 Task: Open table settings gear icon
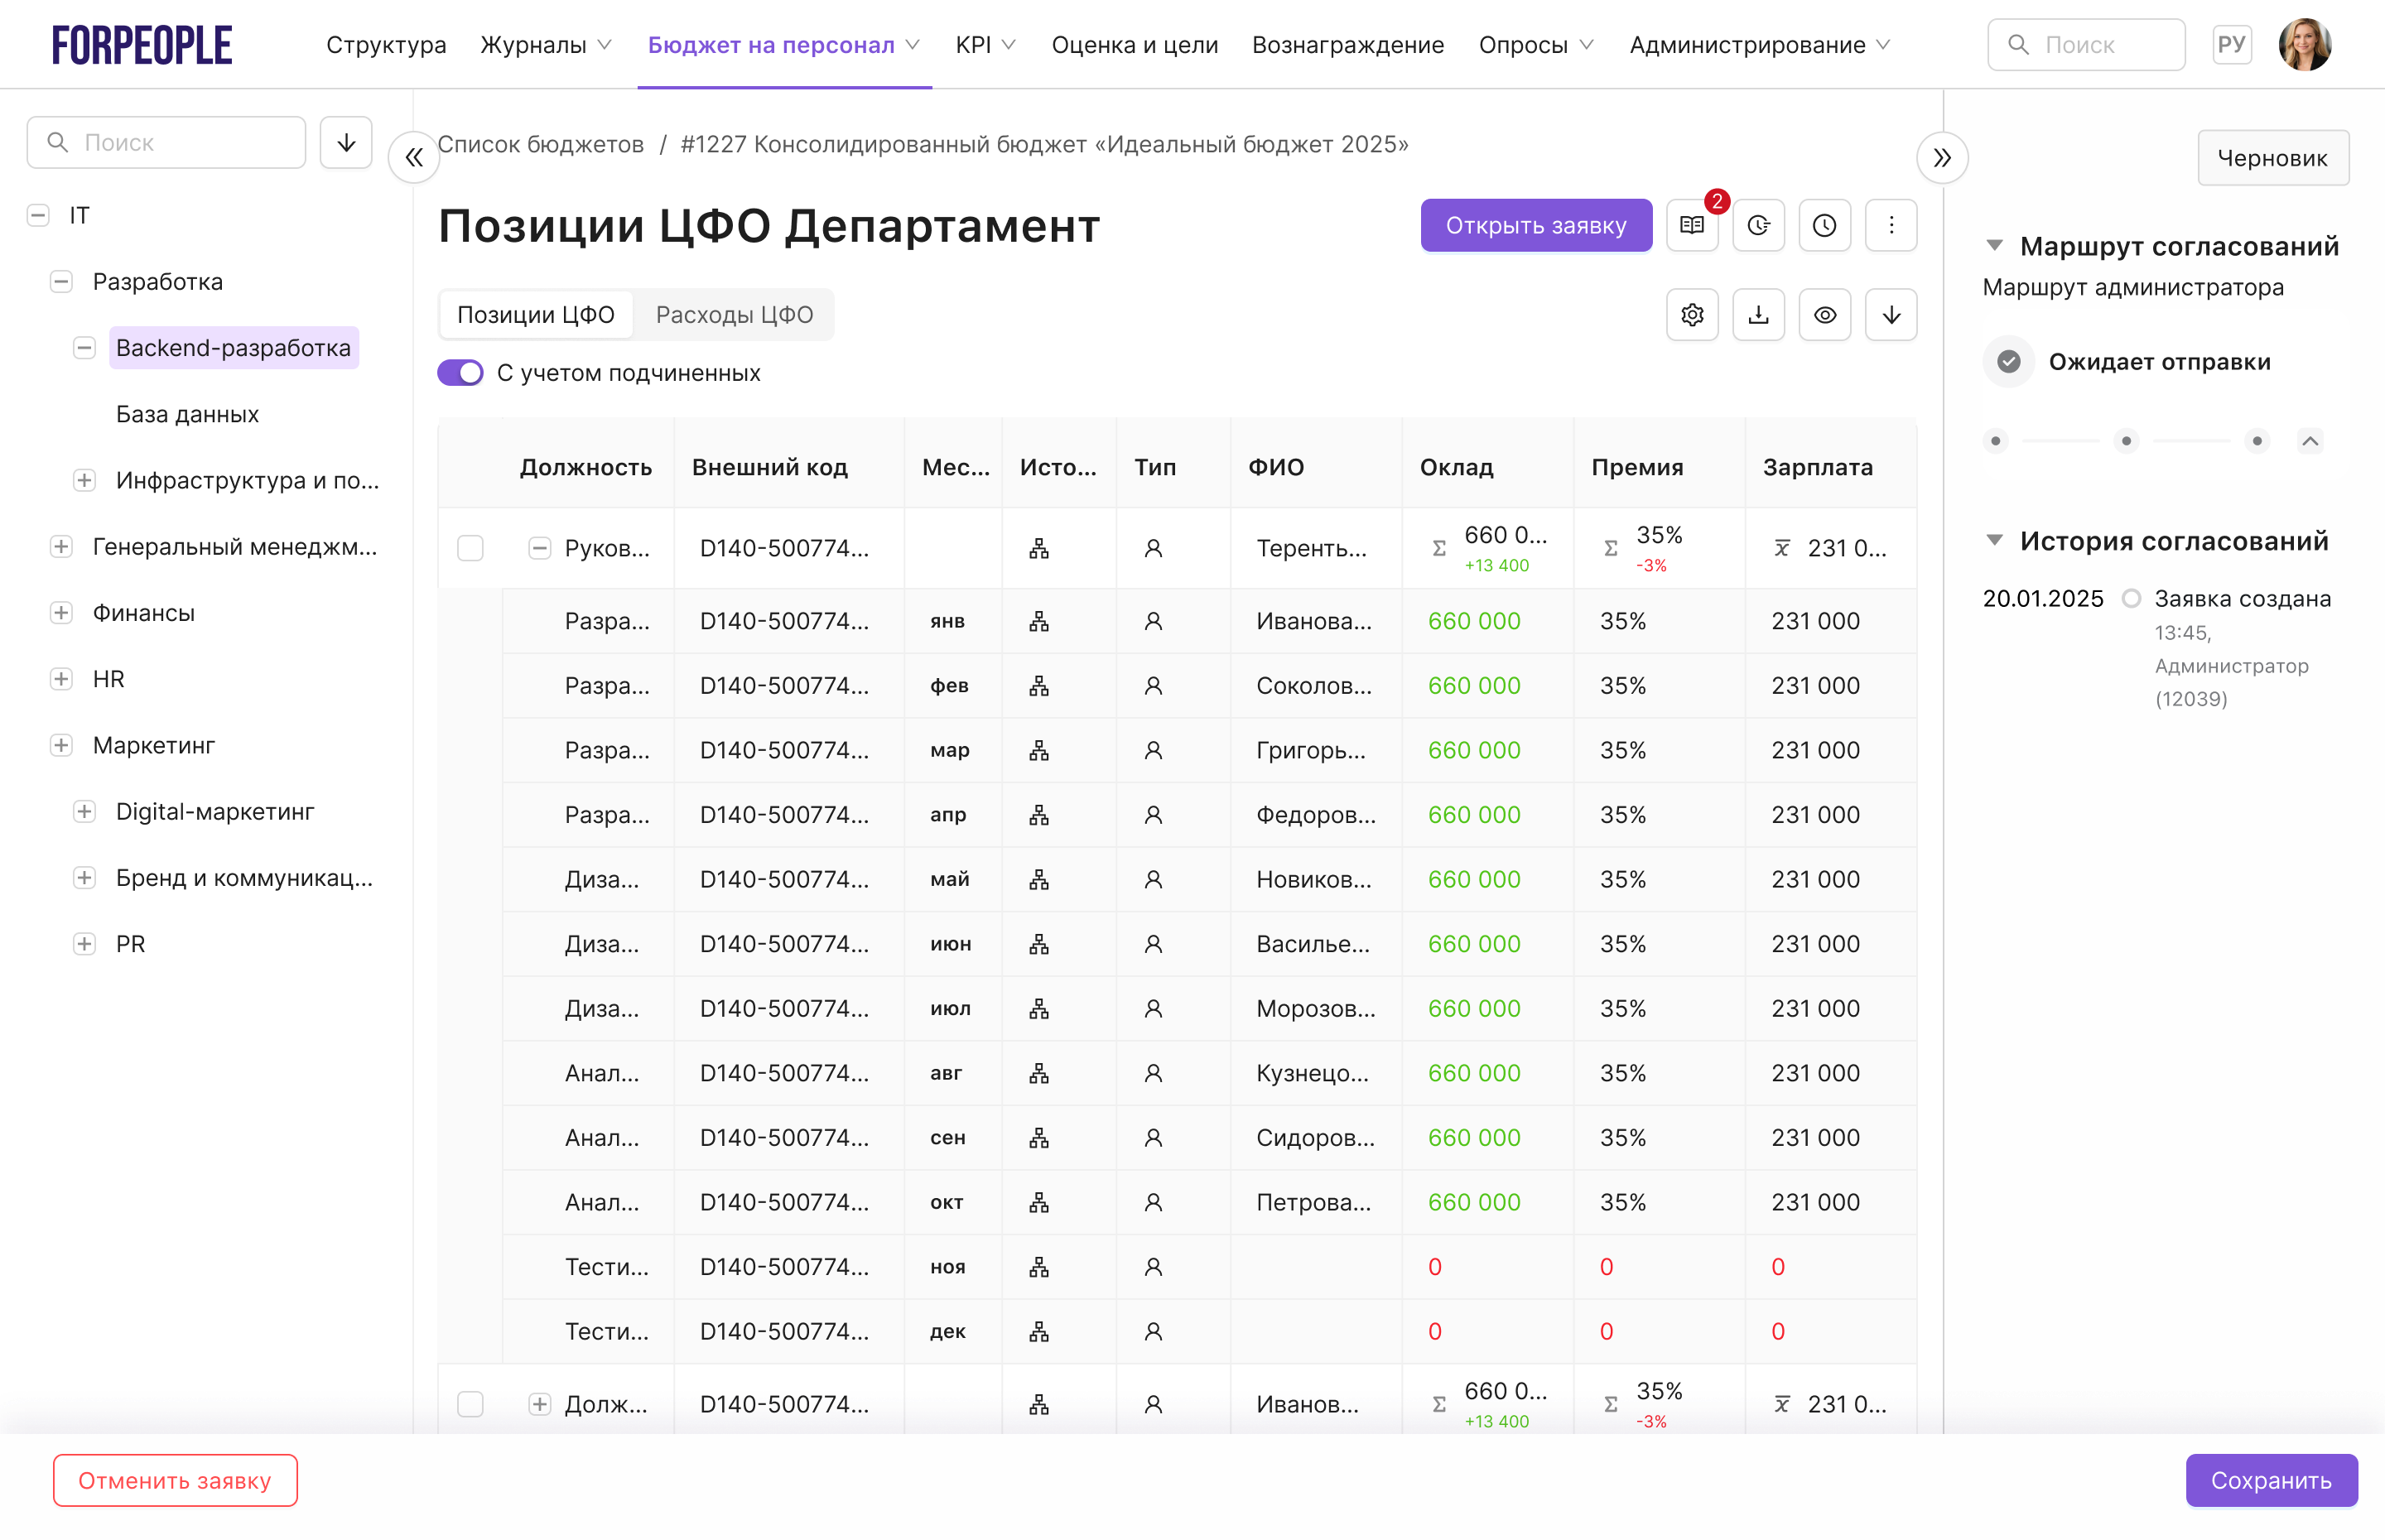coord(1692,315)
